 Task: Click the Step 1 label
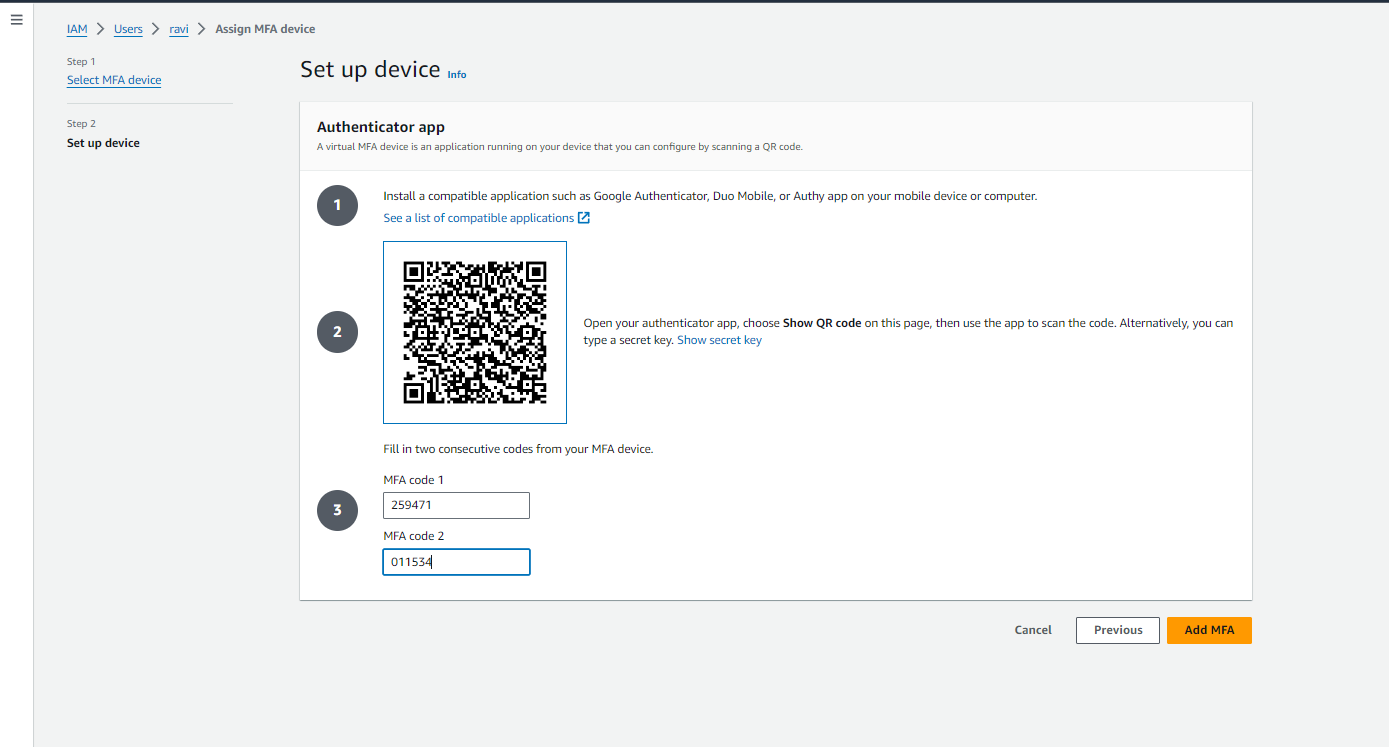pyautogui.click(x=81, y=62)
